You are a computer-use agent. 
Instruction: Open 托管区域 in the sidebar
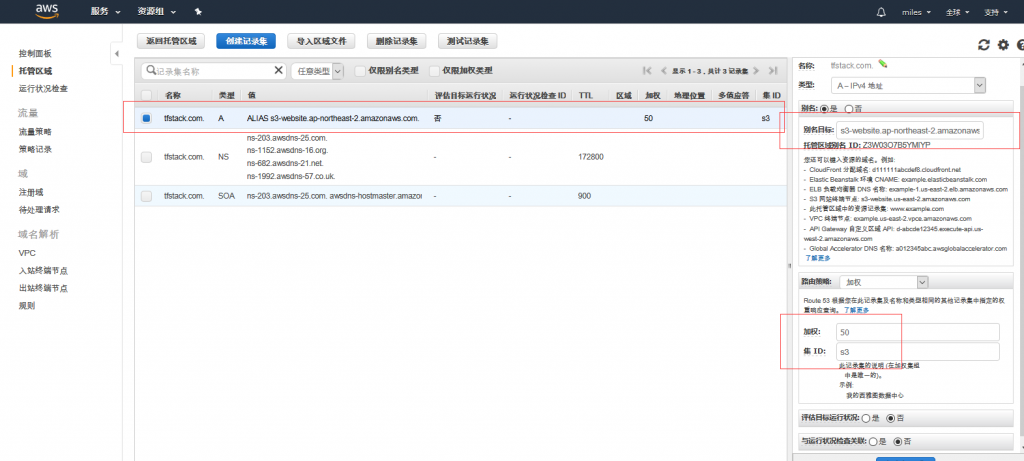point(35,71)
